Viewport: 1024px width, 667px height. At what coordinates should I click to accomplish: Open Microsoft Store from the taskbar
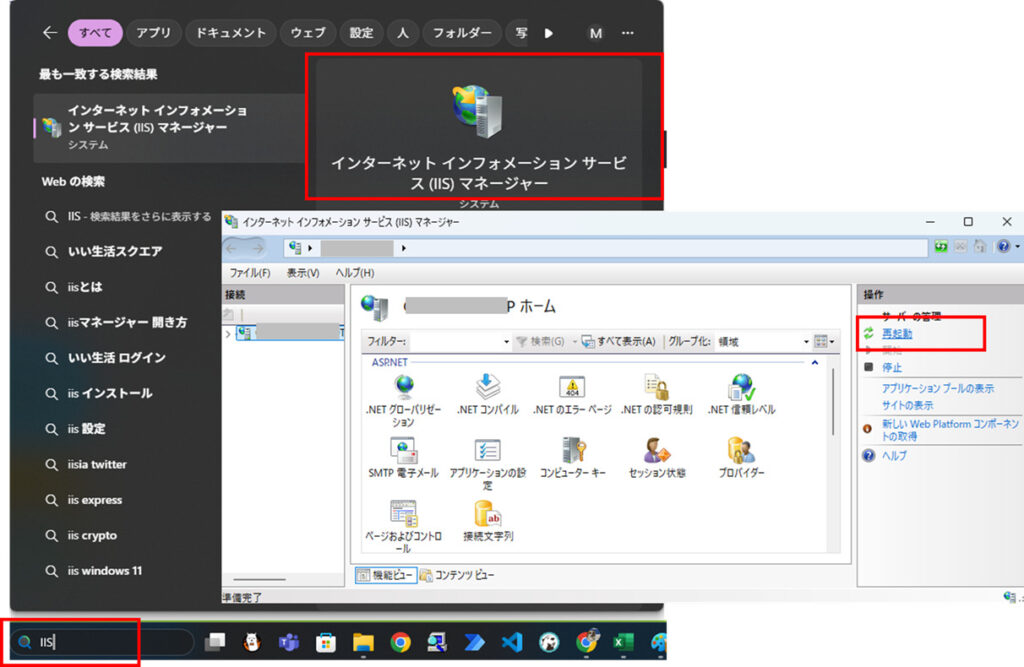(325, 643)
